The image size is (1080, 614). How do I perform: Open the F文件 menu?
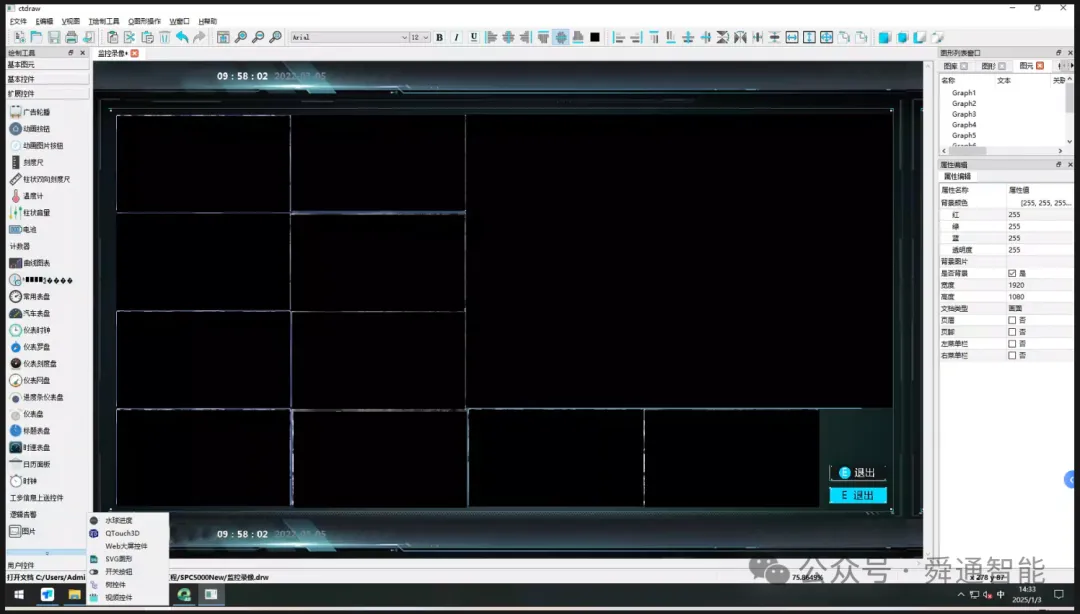pyautogui.click(x=18, y=21)
